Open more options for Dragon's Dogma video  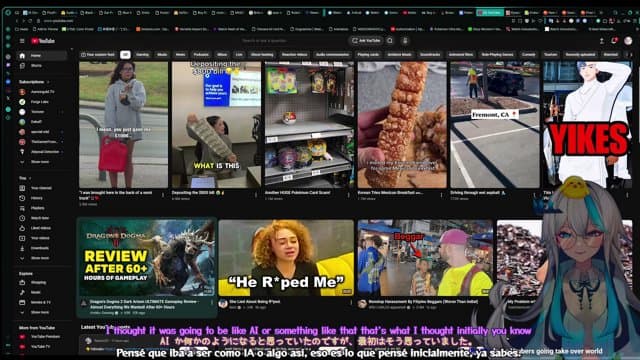[212, 303]
